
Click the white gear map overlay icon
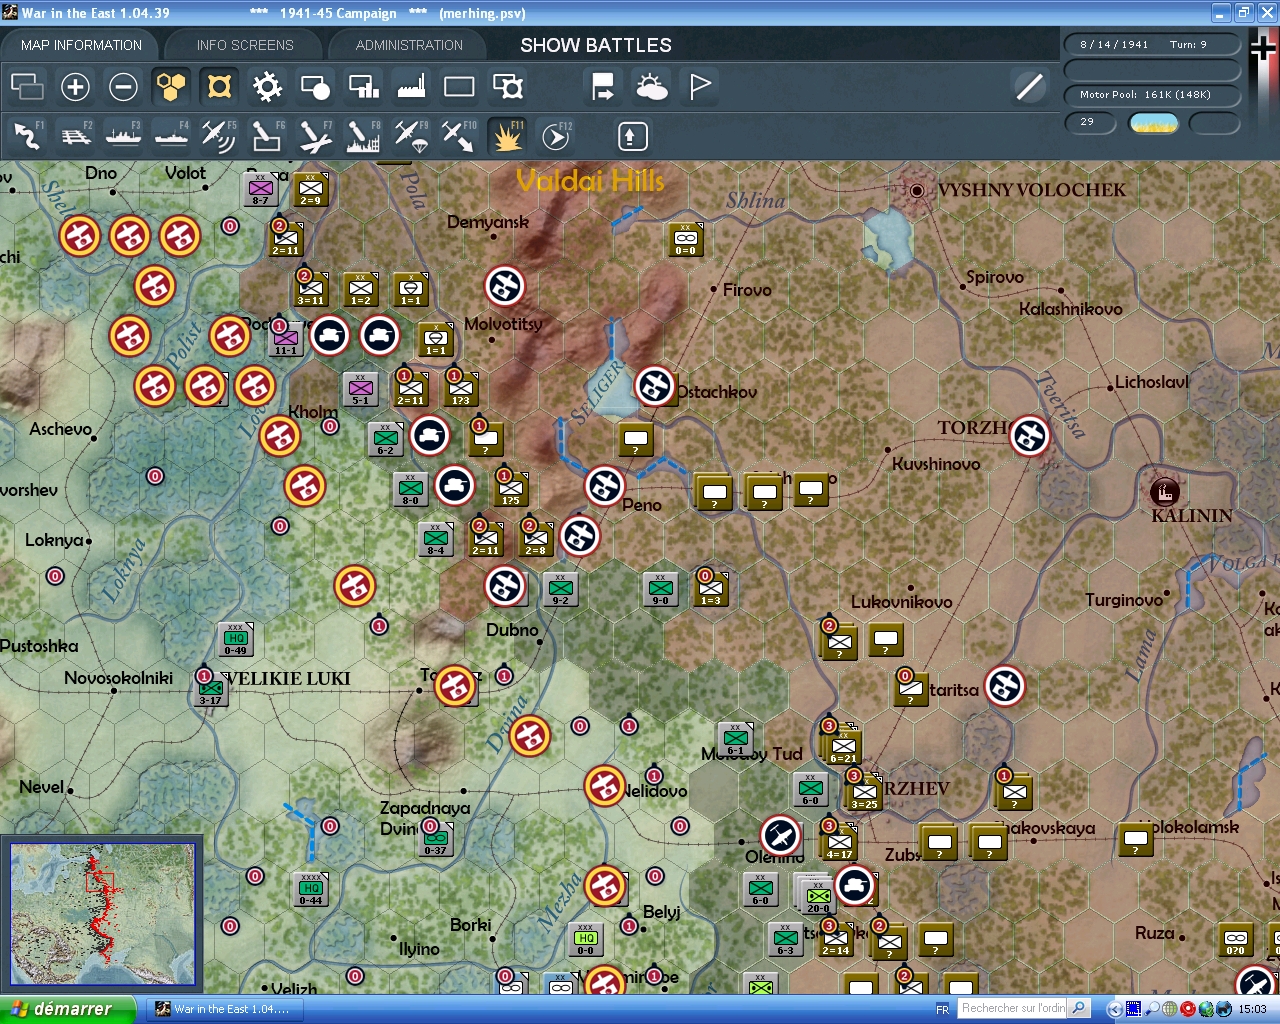(x=267, y=87)
